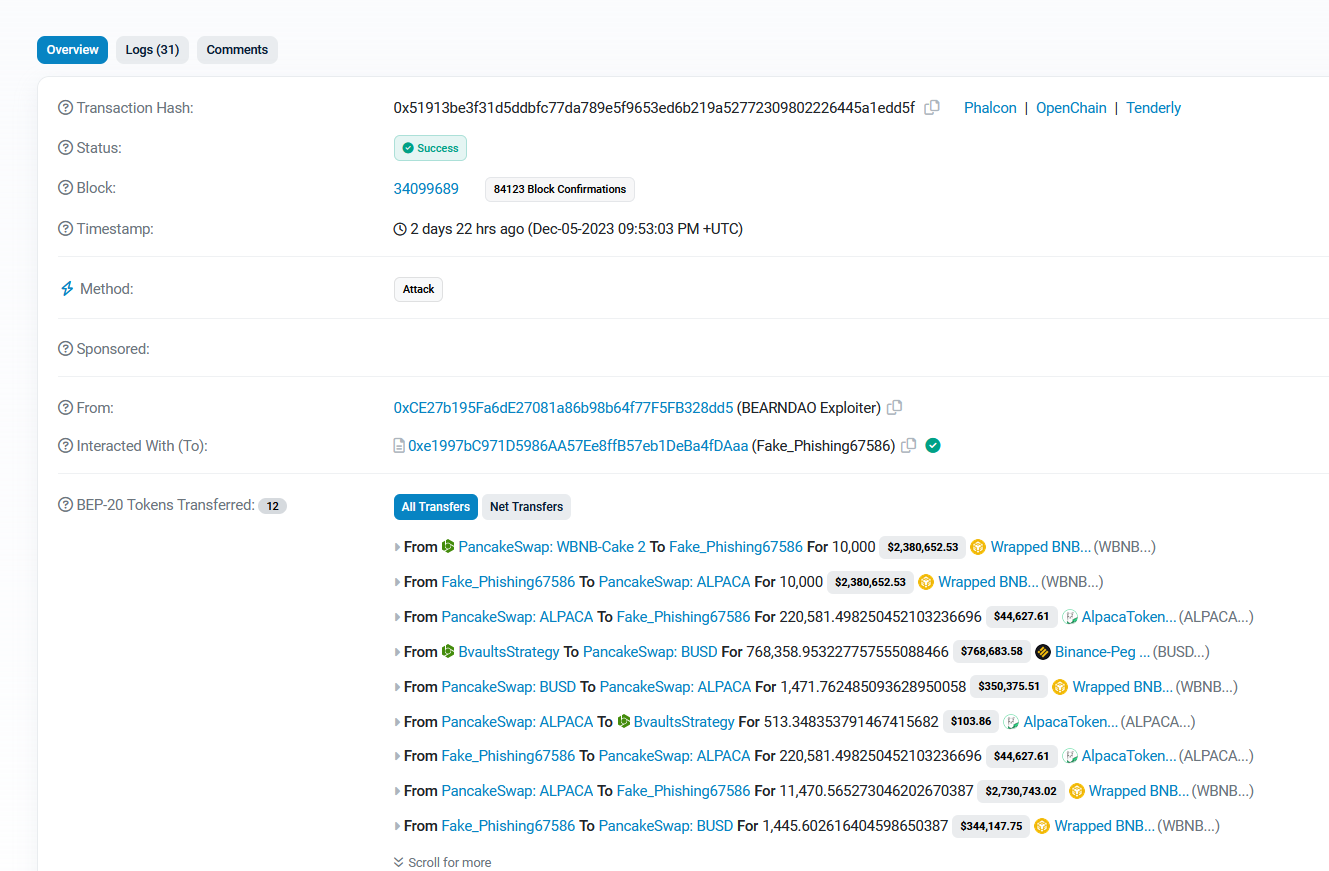Click the lightning icon next to Method
The height and width of the screenshot is (871, 1329).
(67, 289)
